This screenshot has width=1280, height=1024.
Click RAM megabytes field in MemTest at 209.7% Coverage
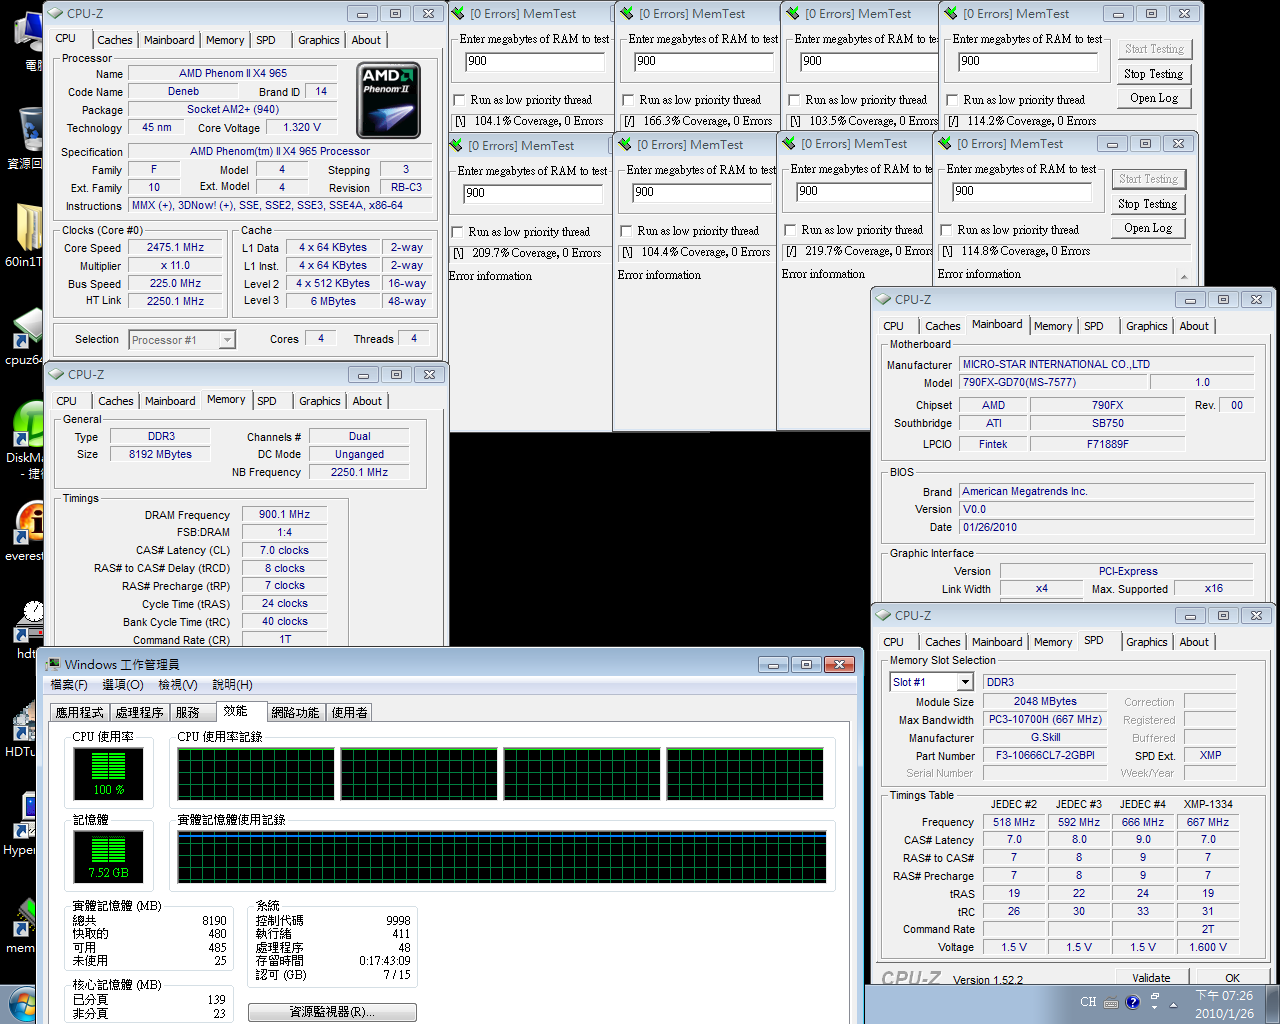[533, 193]
